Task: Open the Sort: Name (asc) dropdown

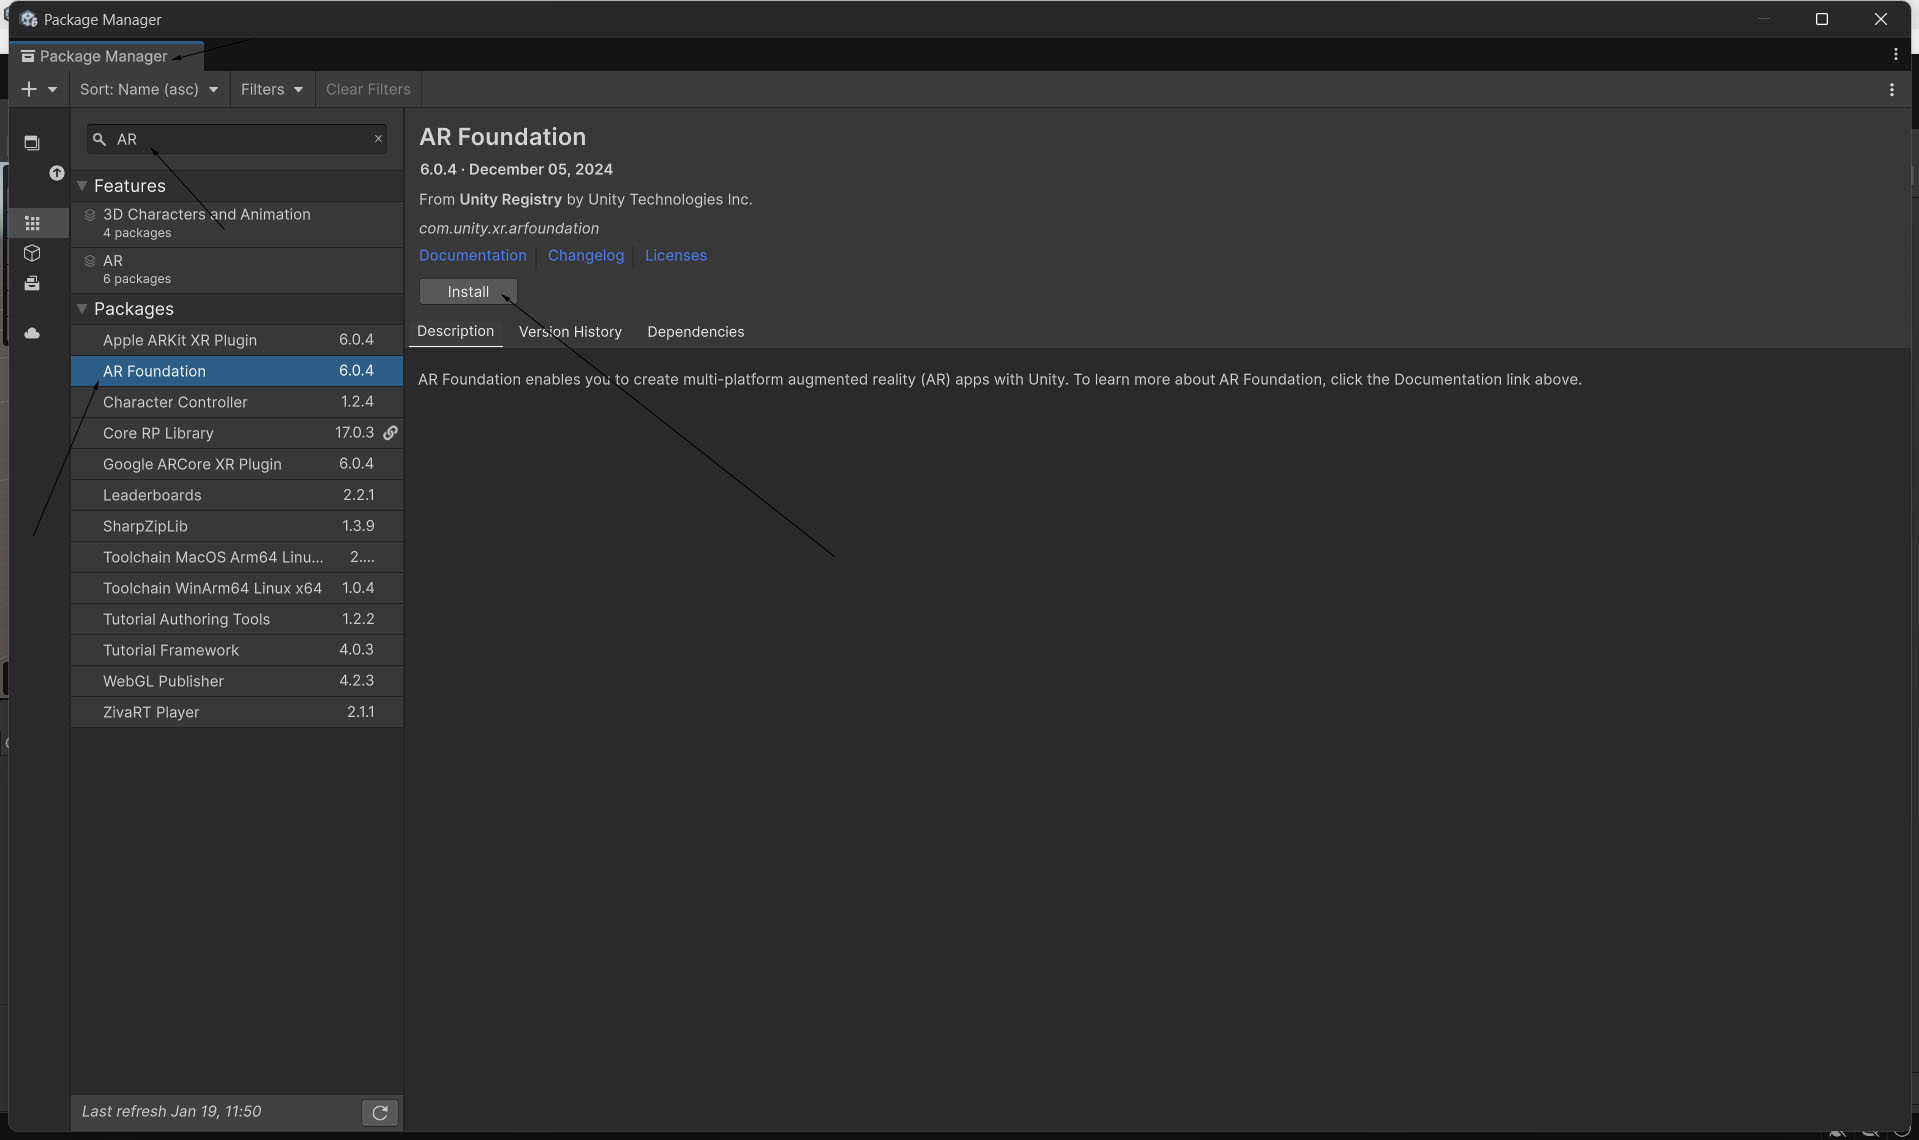Action: (x=149, y=89)
